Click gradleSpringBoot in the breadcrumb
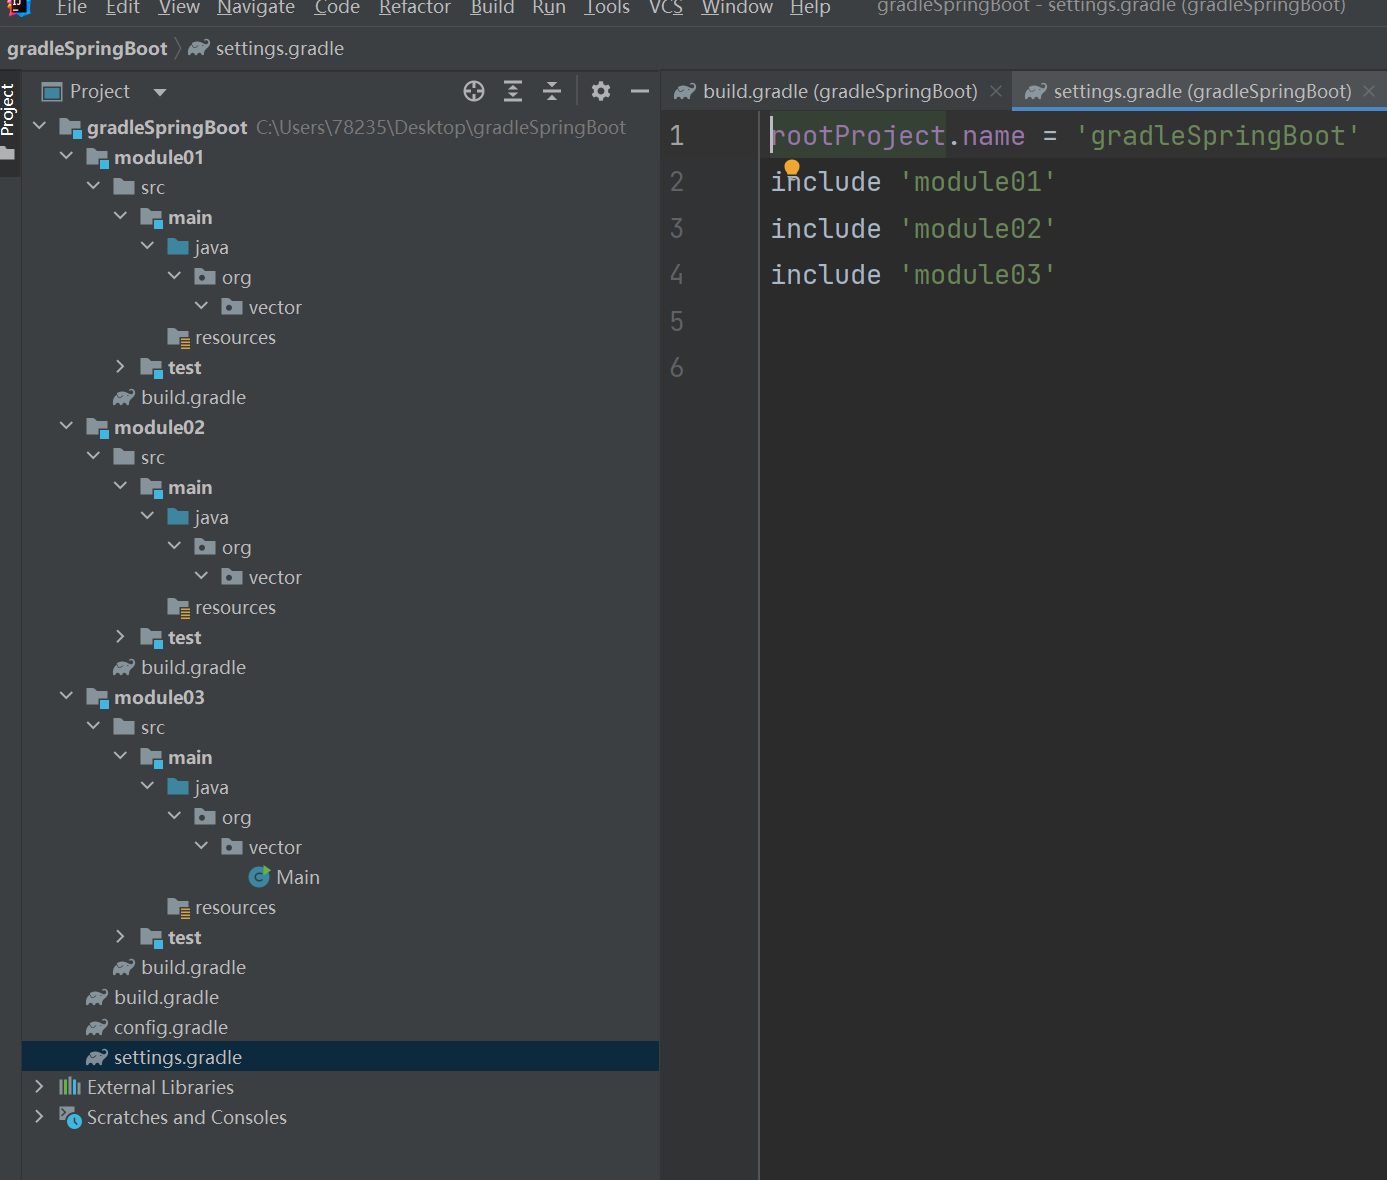This screenshot has width=1387, height=1180. (87, 48)
